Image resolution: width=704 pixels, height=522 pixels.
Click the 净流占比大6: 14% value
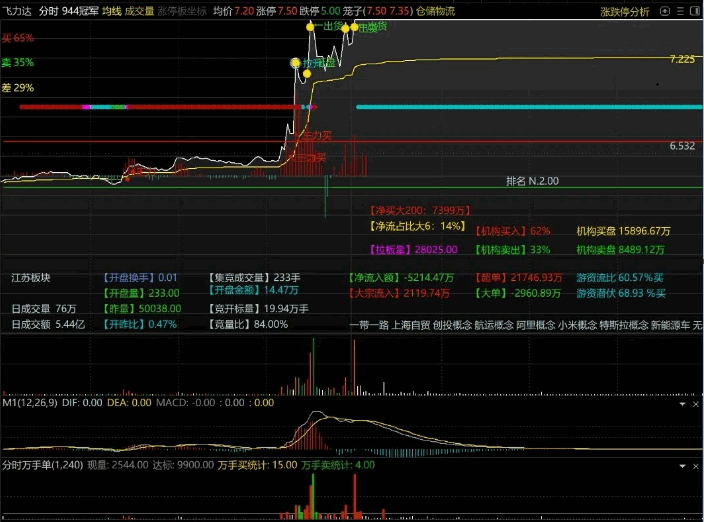(x=417, y=226)
